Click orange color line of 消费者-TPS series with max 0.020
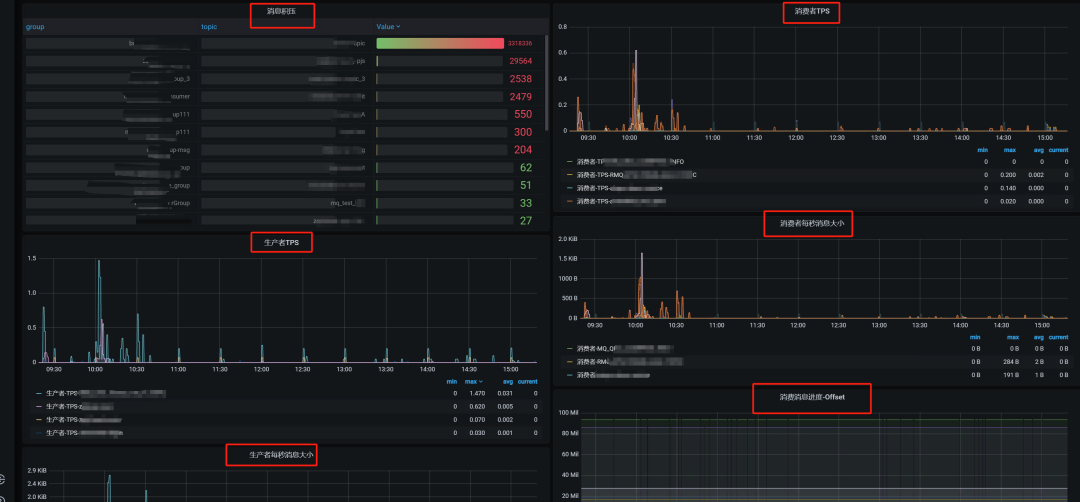Screen dimensions: 1080x502 click(x=570, y=201)
